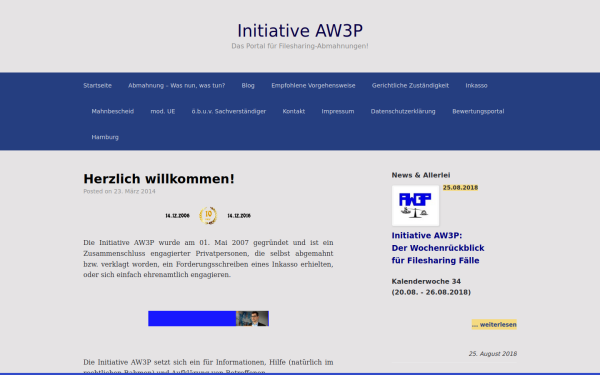Open the Hamburg menu item
Screen dimensions: 600x375
(x=105, y=137)
